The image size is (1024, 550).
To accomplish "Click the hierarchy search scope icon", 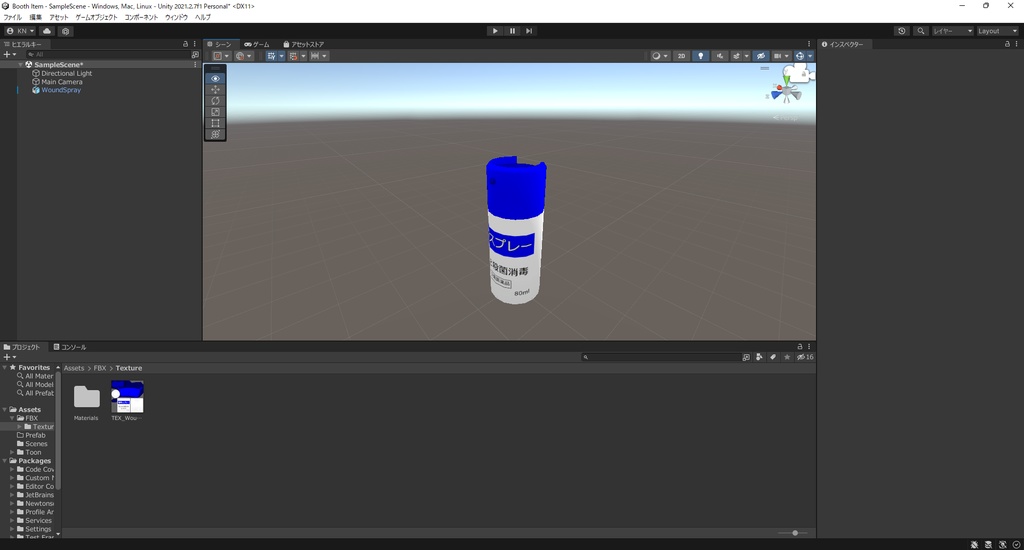I will [x=195, y=55].
